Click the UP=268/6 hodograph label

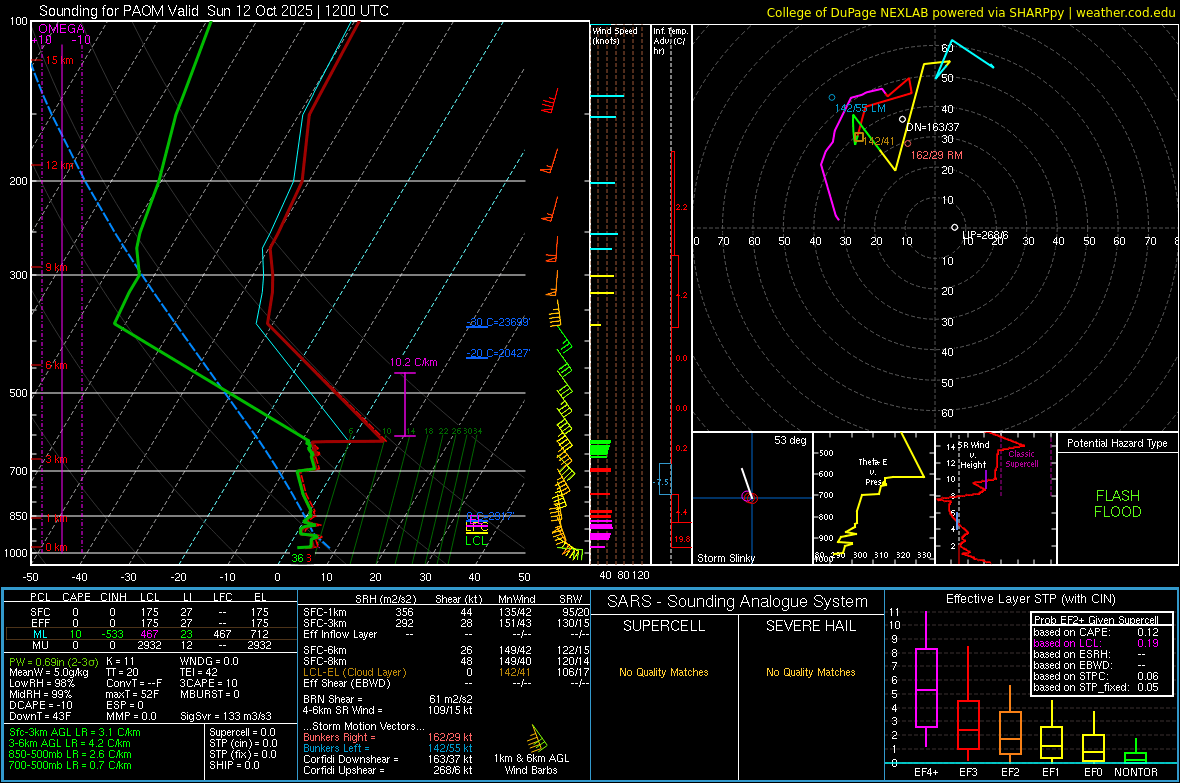tap(985, 236)
